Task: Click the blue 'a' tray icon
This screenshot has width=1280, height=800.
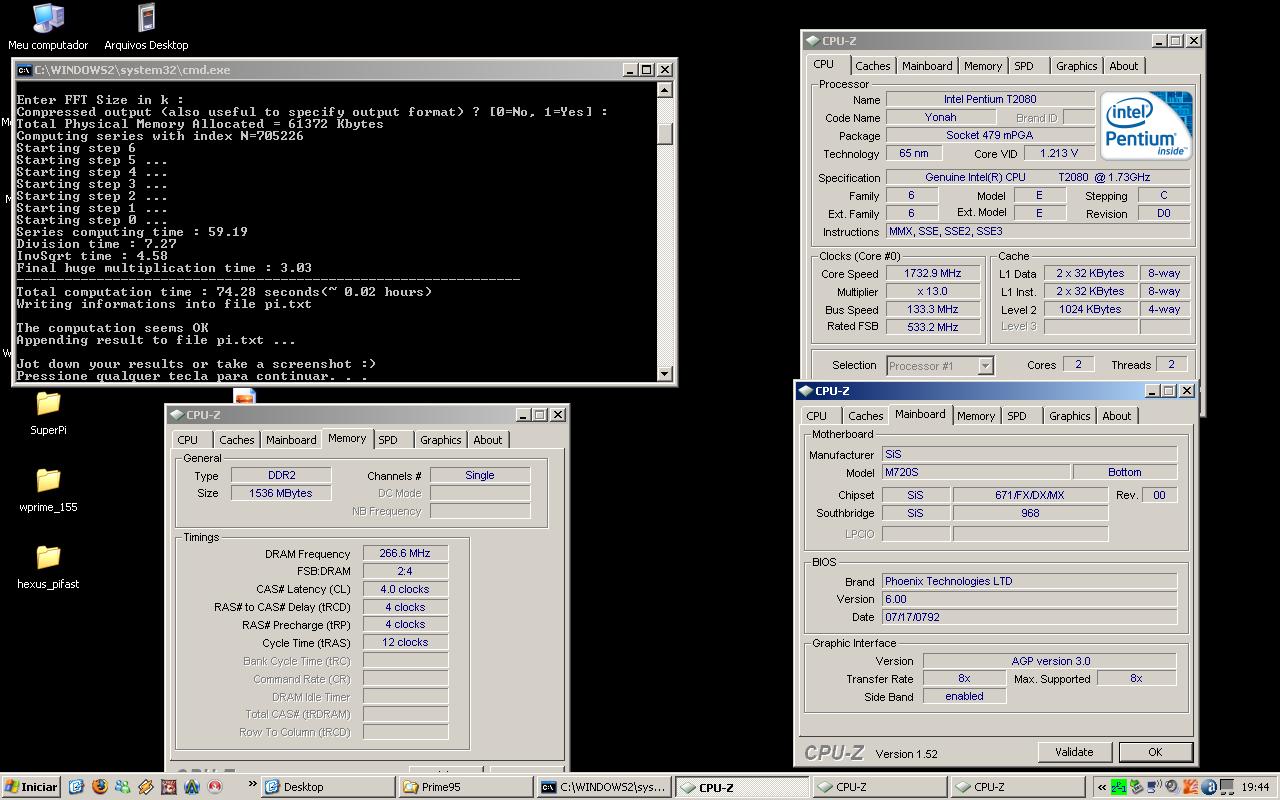Action: pos(1209,787)
